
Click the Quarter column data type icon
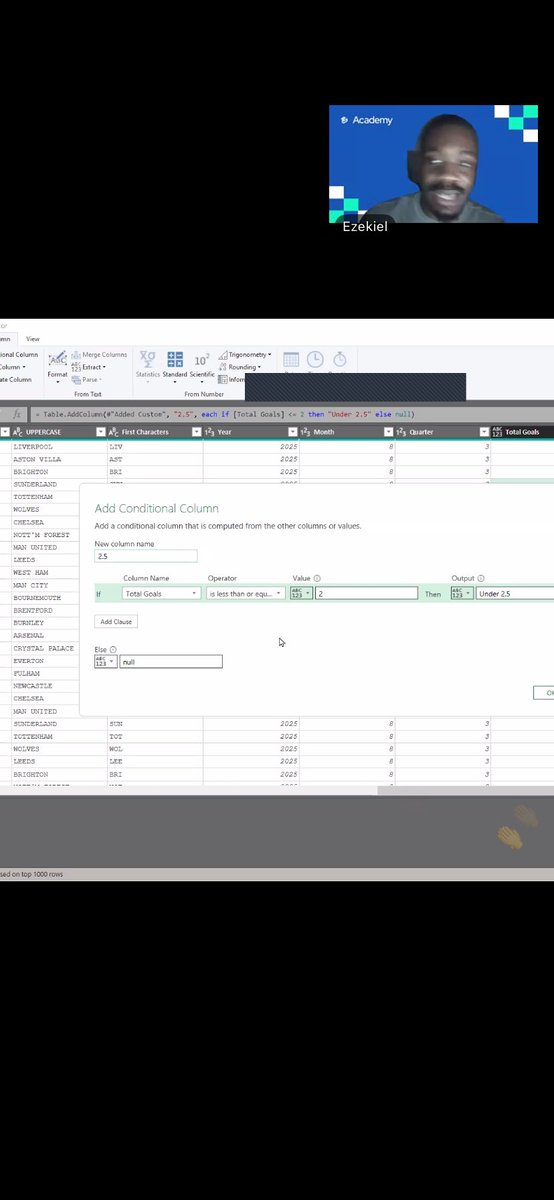402,432
